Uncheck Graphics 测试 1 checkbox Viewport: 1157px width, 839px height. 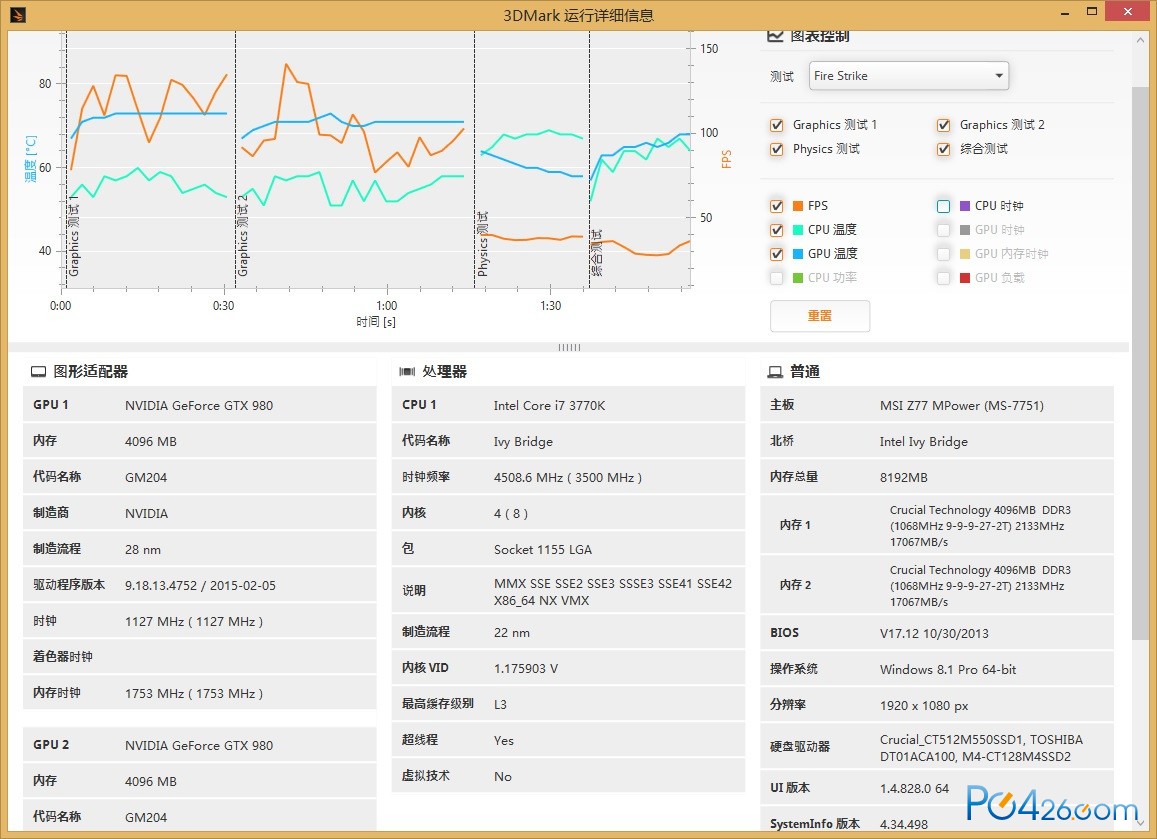tap(776, 125)
